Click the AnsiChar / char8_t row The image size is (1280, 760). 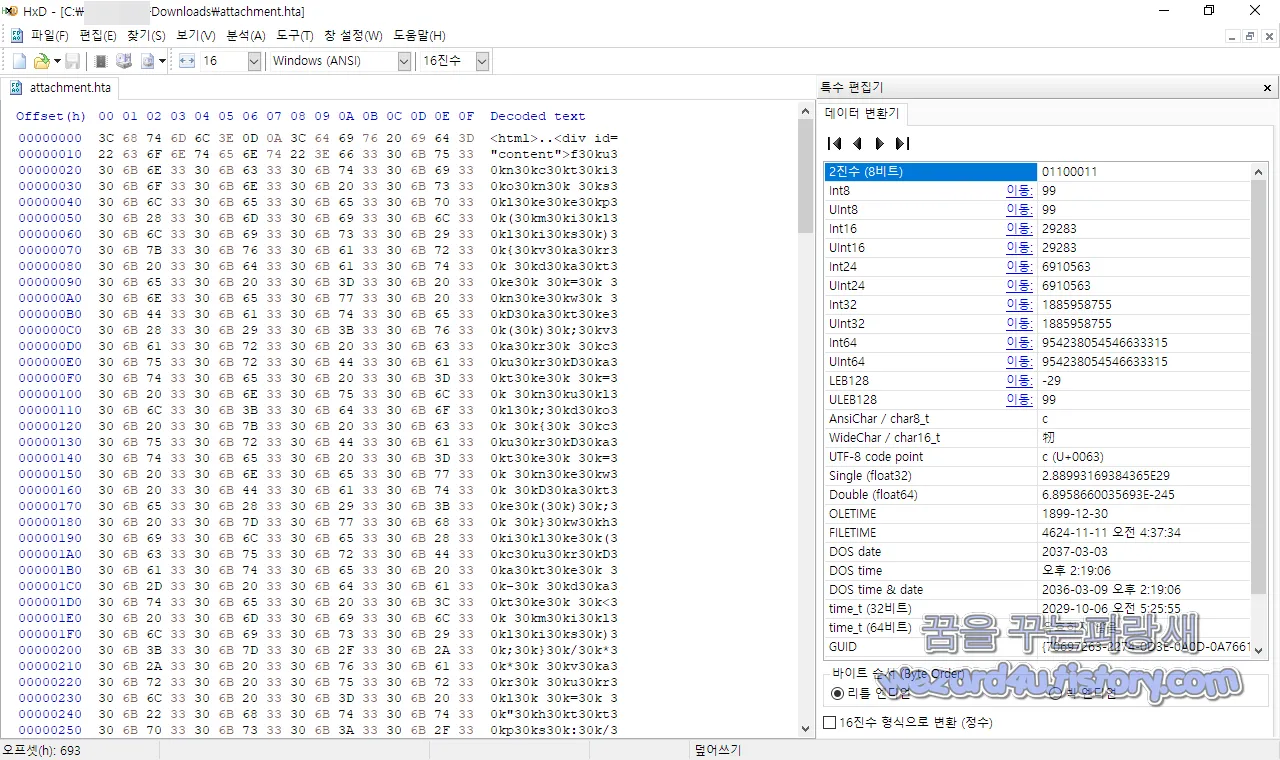coord(1037,419)
